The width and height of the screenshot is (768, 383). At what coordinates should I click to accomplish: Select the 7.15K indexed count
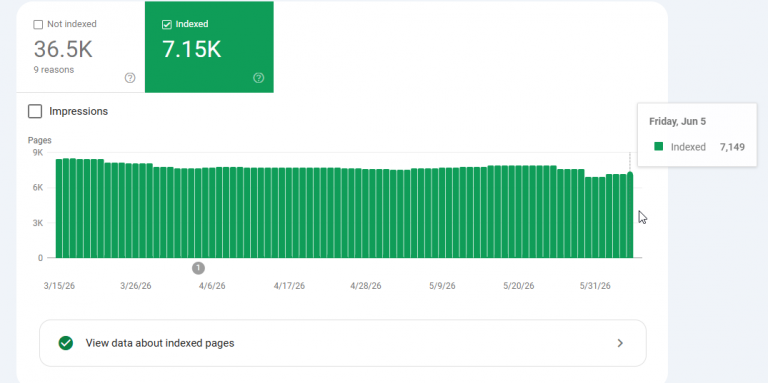[192, 49]
